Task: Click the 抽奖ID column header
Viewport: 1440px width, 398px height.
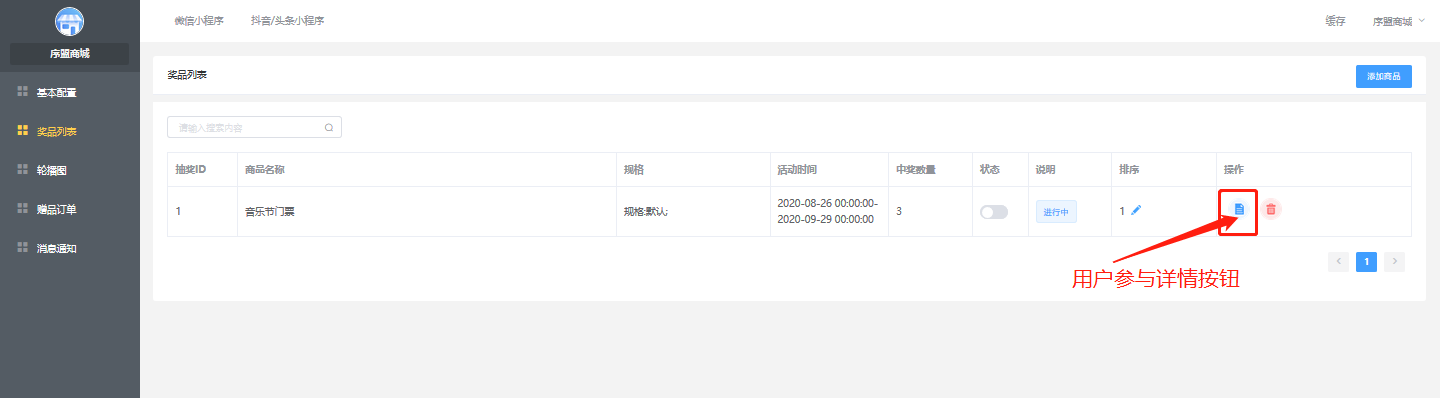Action: click(x=191, y=169)
